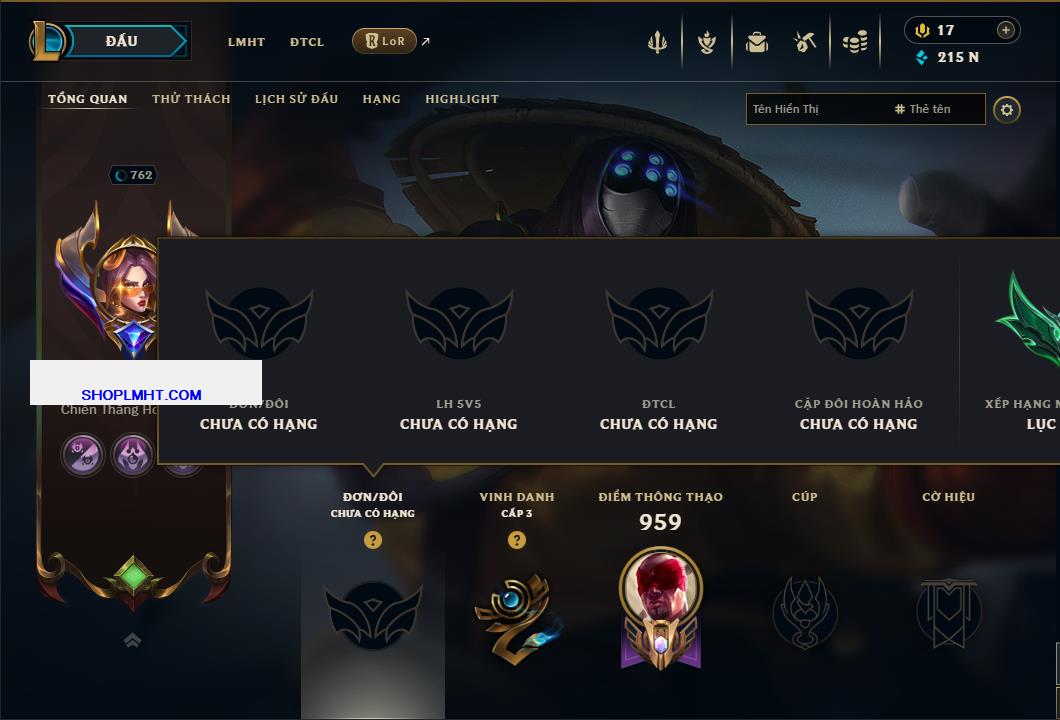Open the hextech crafting hammer icon

click(x=804, y=43)
